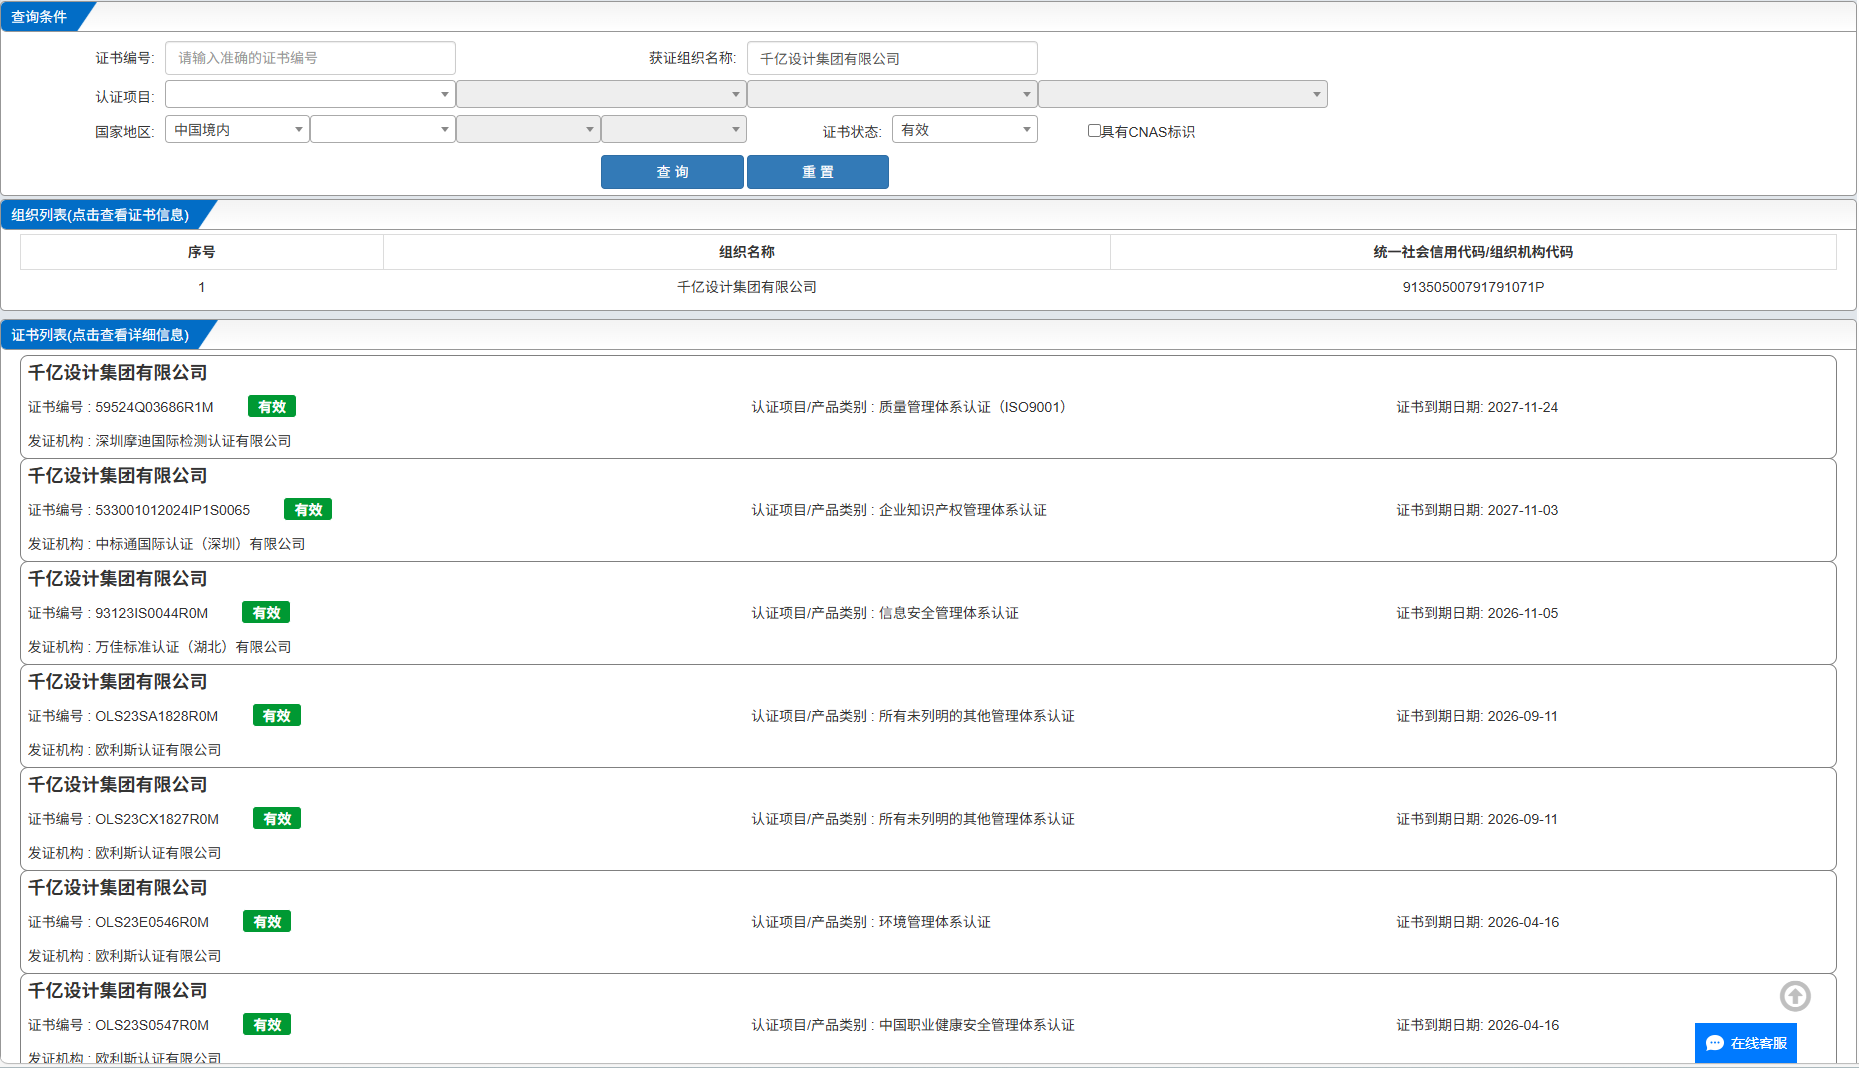The width and height of the screenshot is (1859, 1068).
Task: Click 有效 badge beside OLS23S0547R0M
Action: (x=267, y=1025)
